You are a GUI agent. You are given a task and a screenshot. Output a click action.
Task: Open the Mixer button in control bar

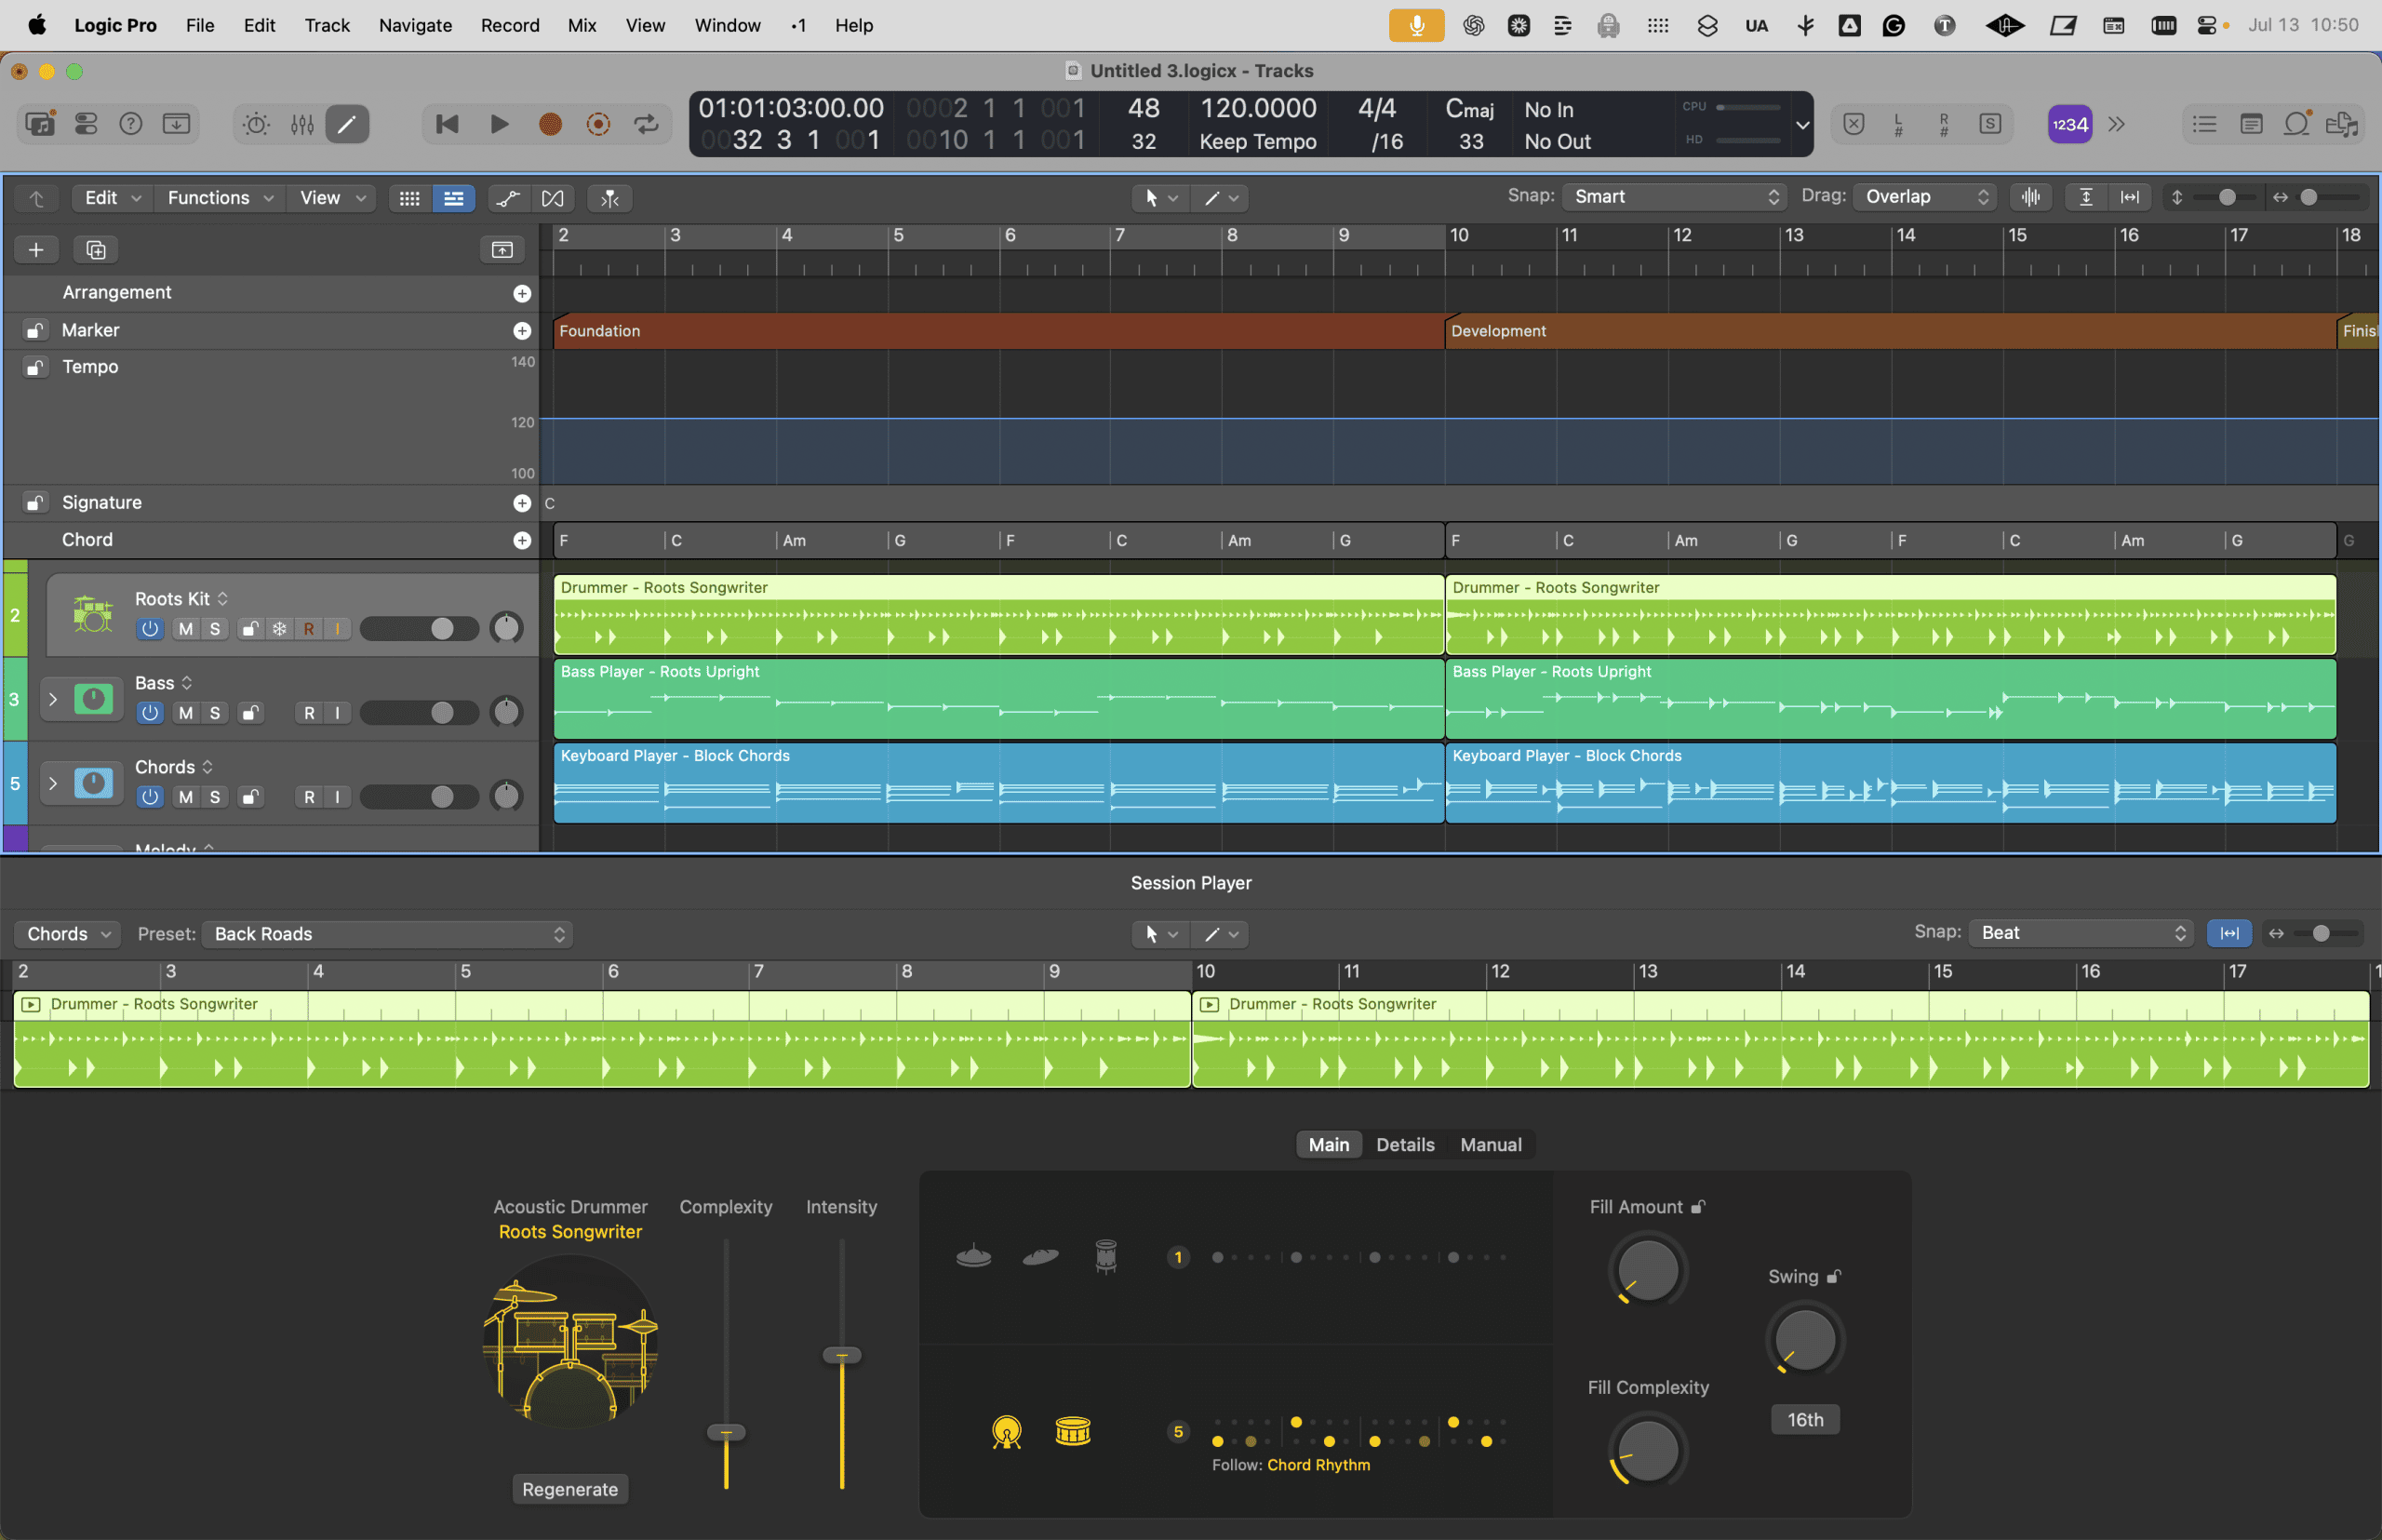302,124
